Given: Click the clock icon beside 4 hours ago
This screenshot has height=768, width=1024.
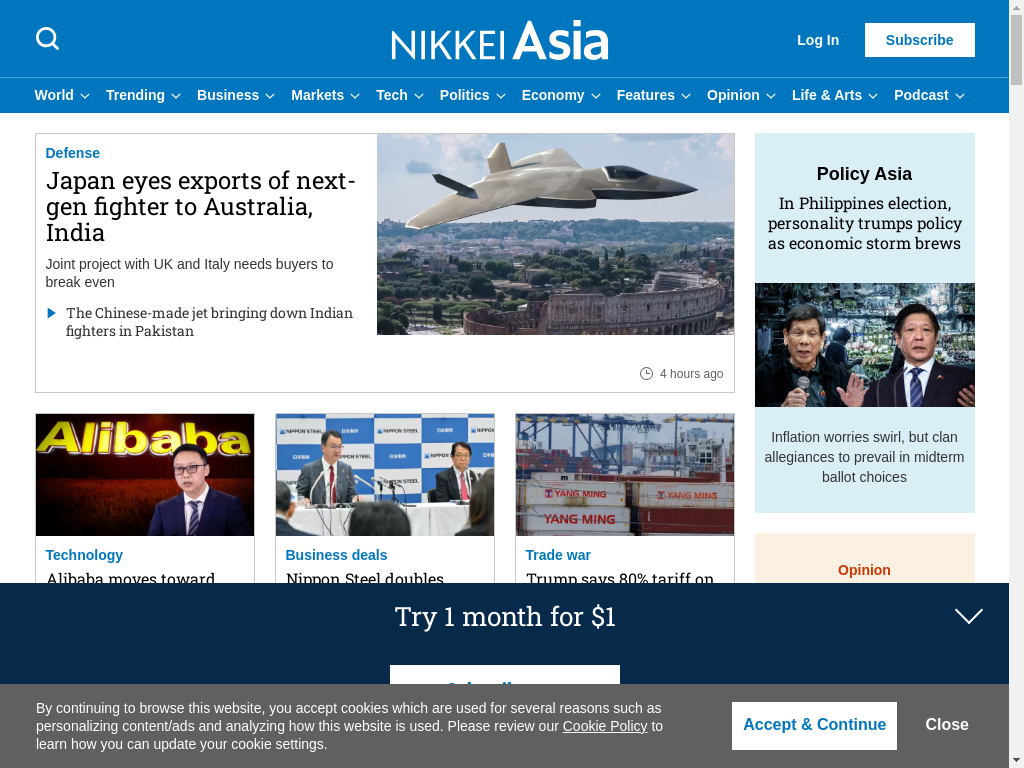Looking at the screenshot, I should point(646,374).
